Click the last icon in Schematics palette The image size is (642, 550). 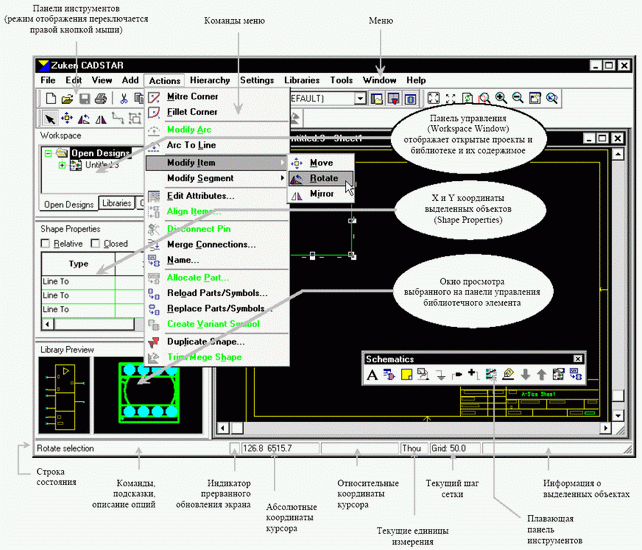576,374
